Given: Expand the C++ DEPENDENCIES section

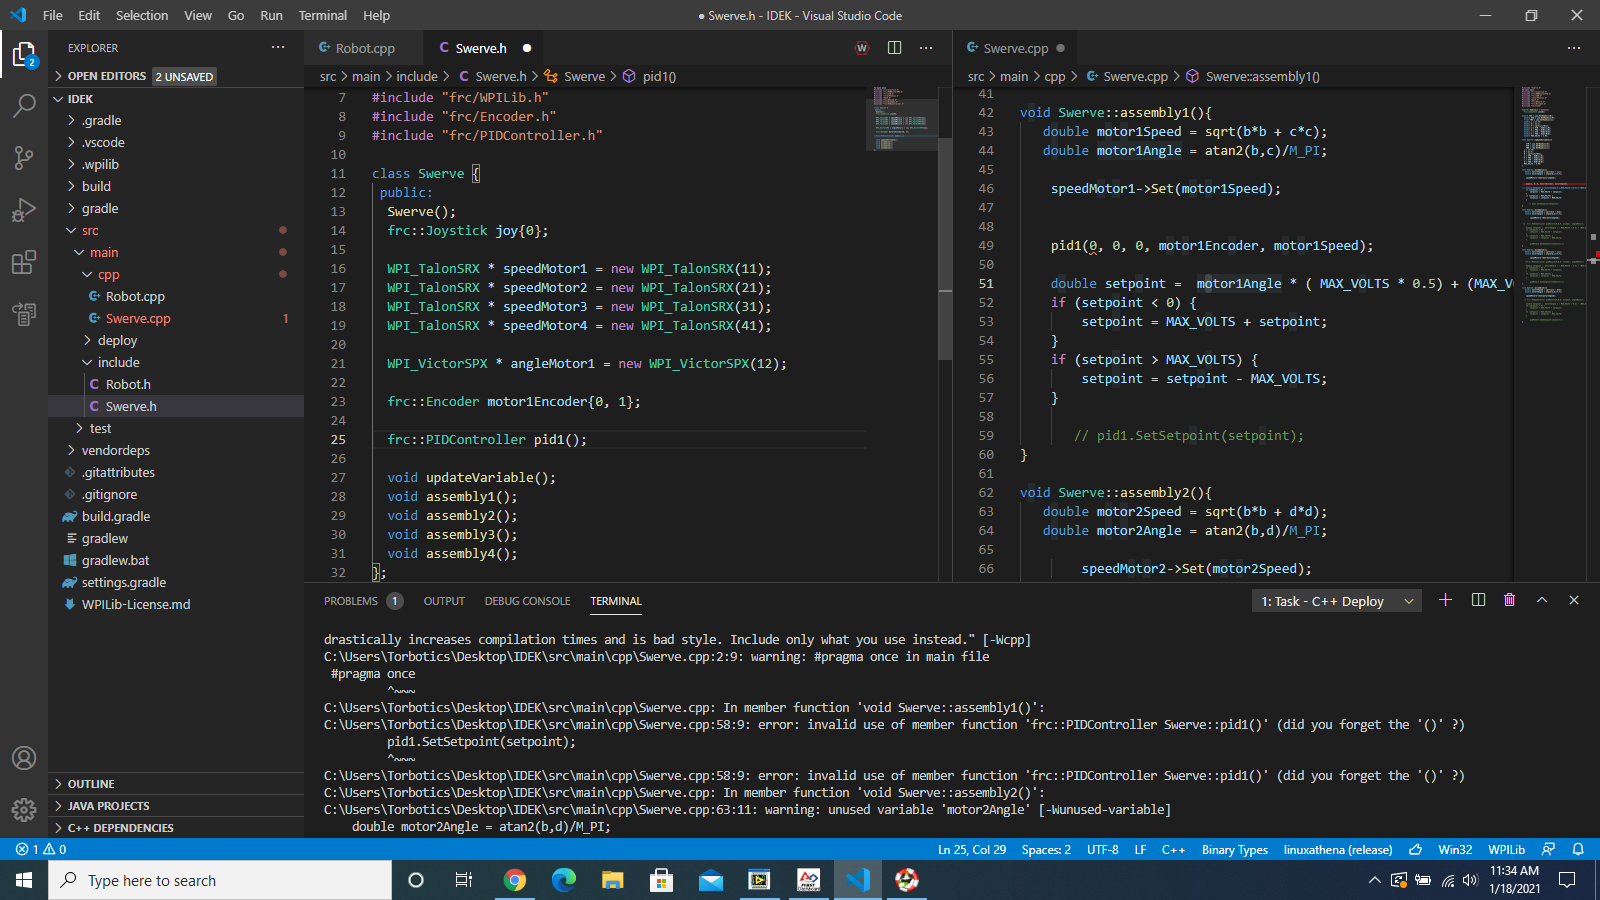Looking at the screenshot, I should pyautogui.click(x=176, y=828).
